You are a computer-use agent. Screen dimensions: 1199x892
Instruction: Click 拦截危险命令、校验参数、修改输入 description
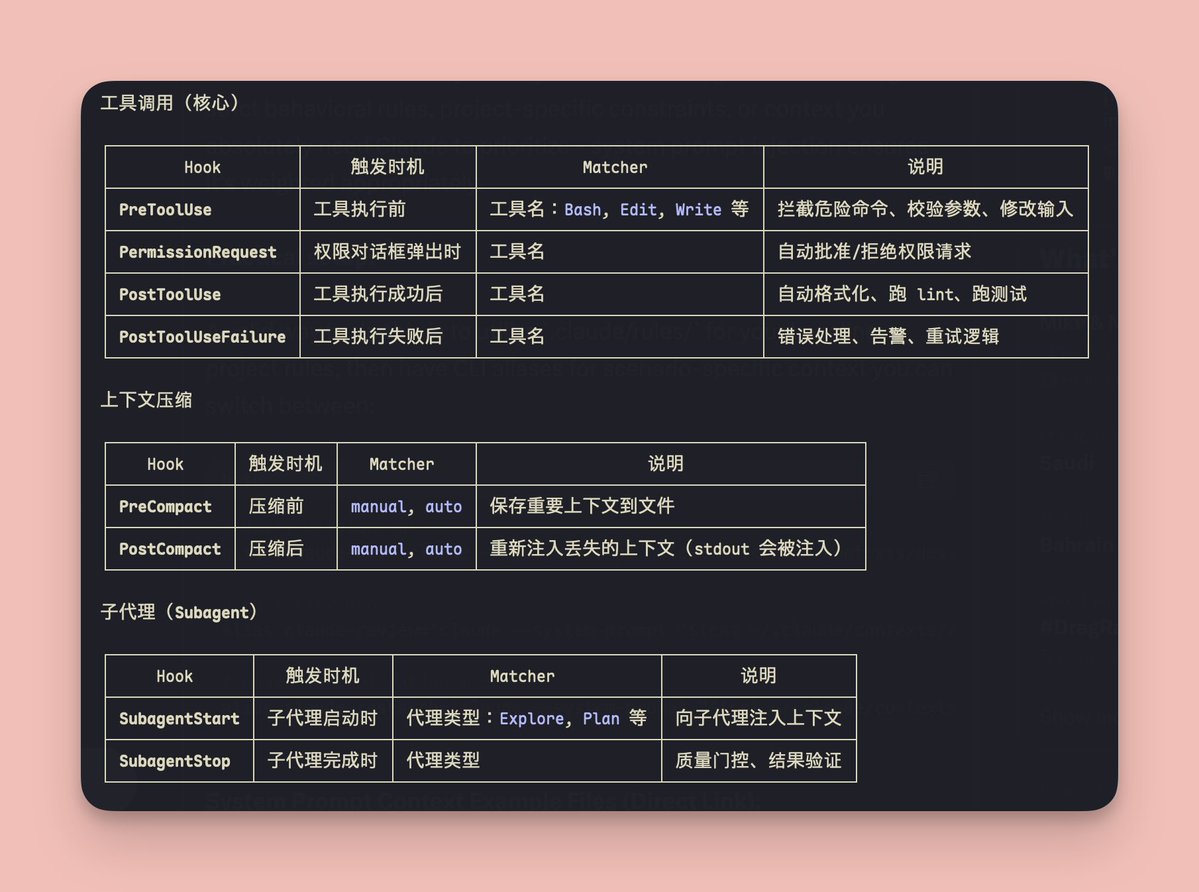[925, 209]
